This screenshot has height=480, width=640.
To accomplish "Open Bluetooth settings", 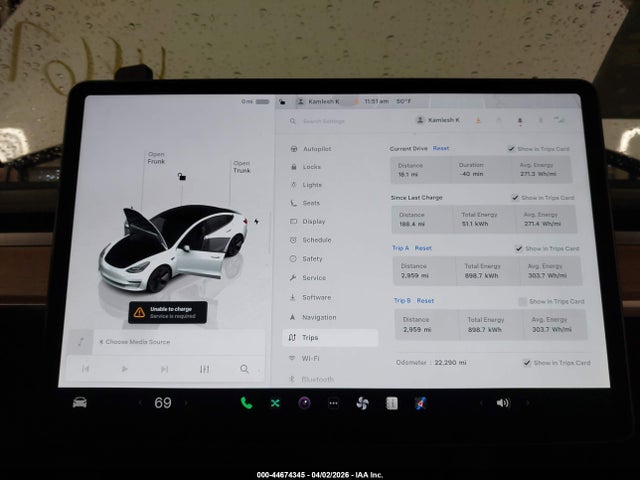I will 311,379.
